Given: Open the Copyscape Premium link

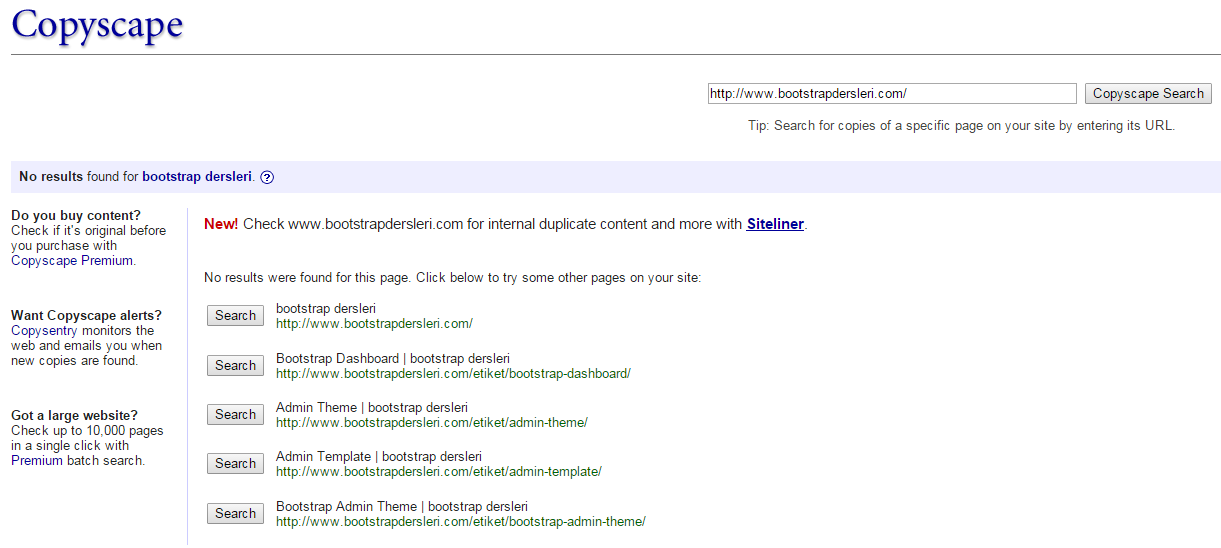Looking at the screenshot, I should pos(72,260).
